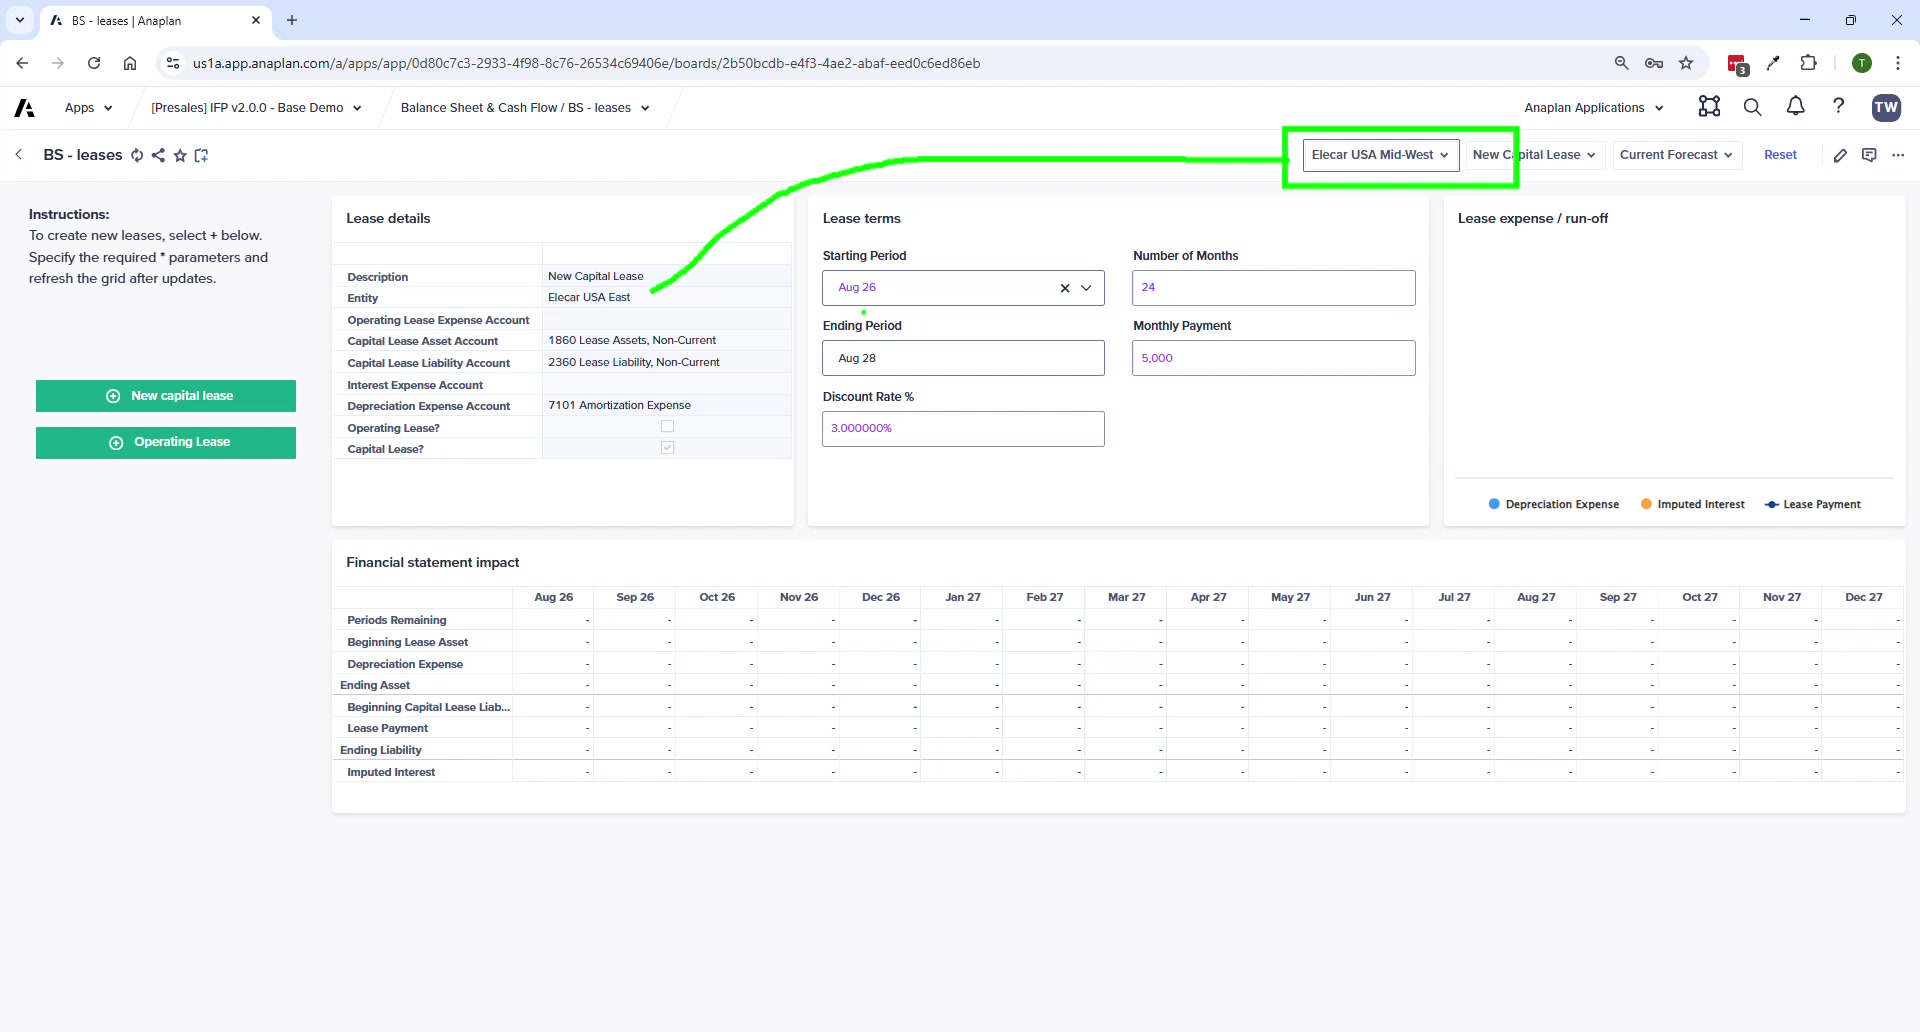The width and height of the screenshot is (1920, 1032).
Task: Toggle the board favorite star
Action: (180, 155)
